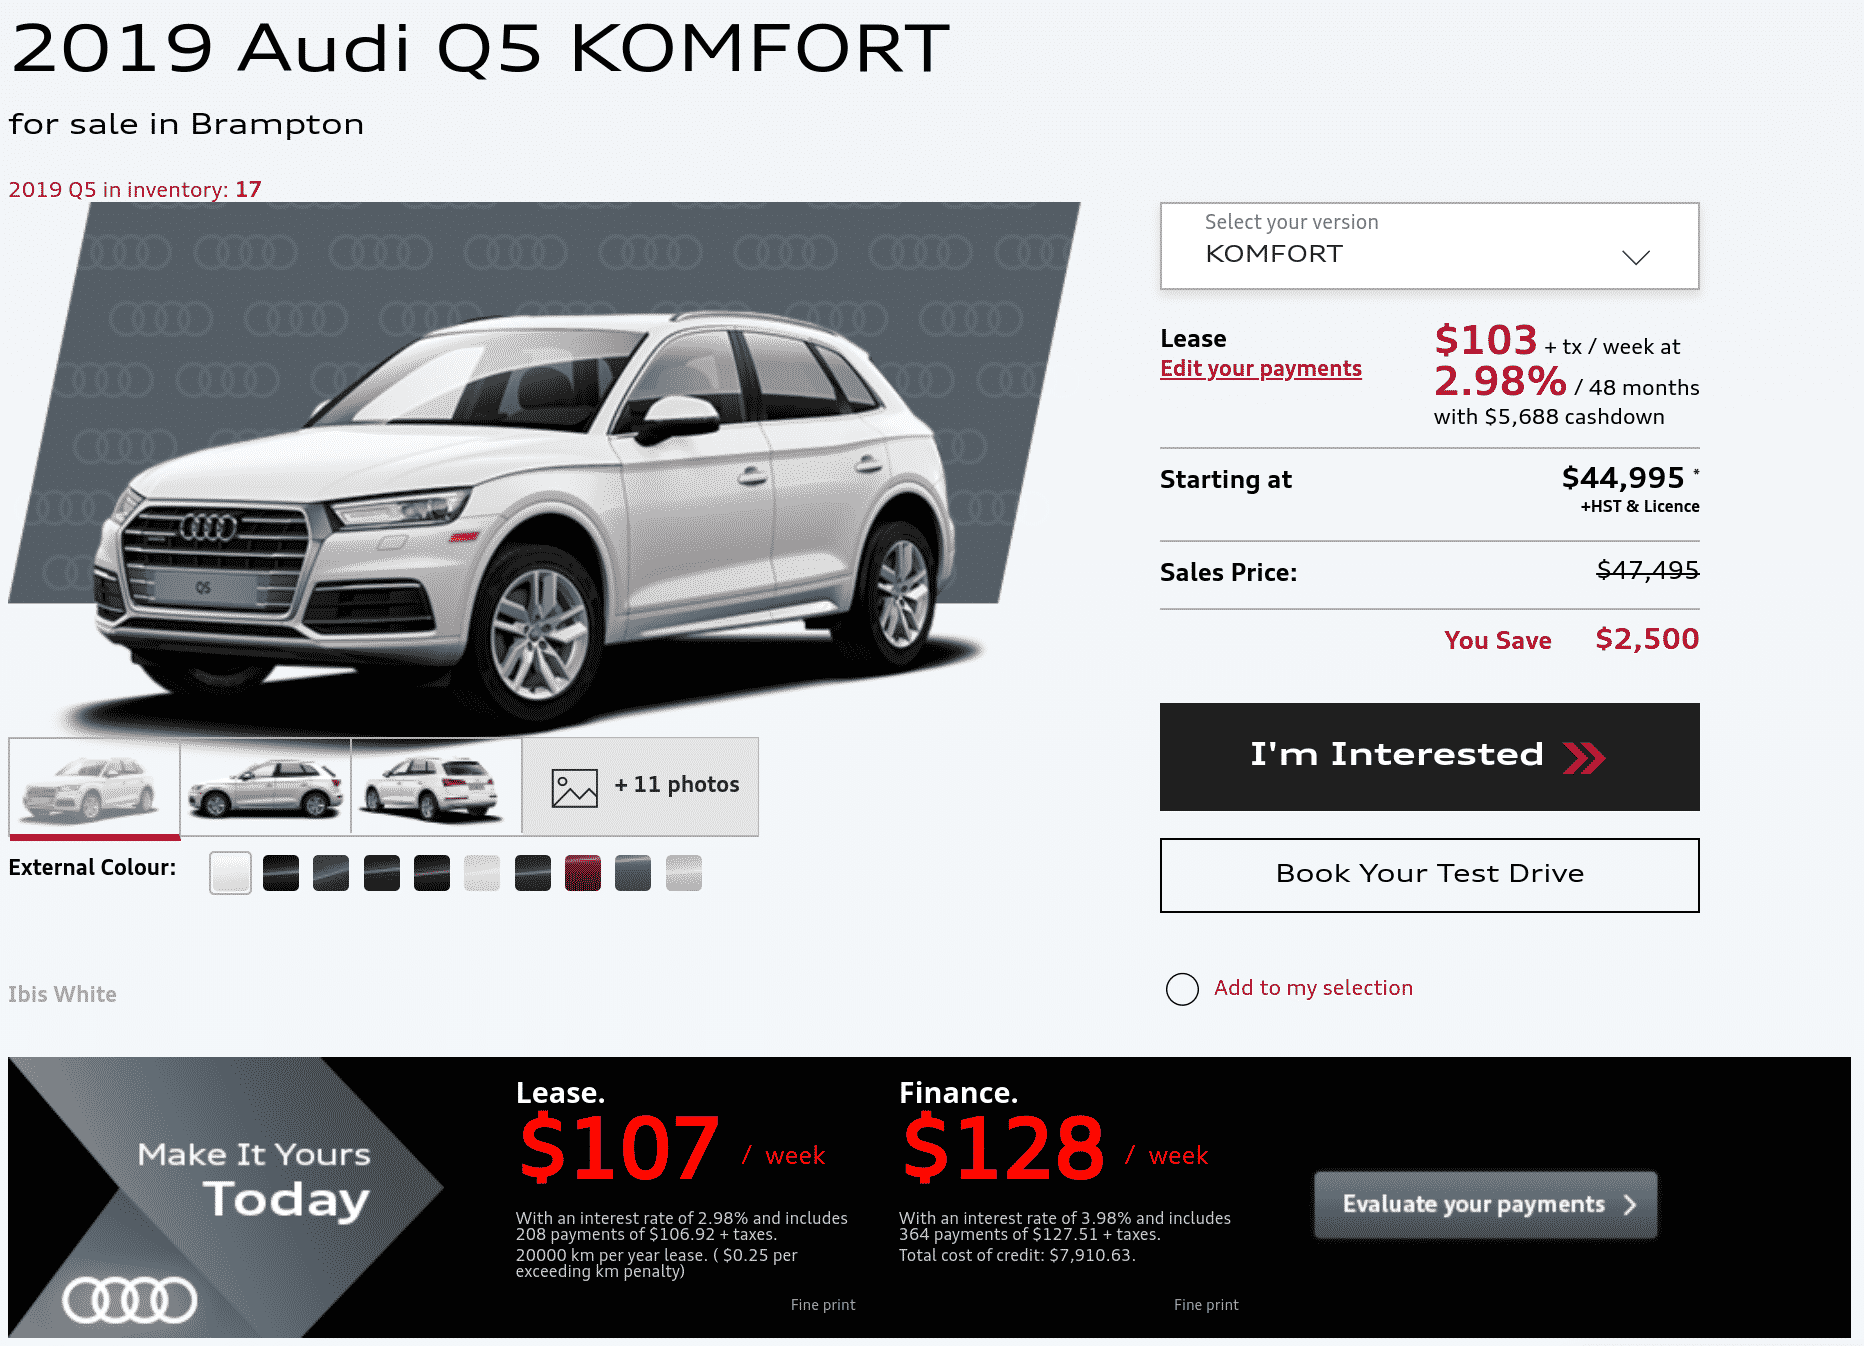Open the version dropdown chevron
1864x1346 pixels.
point(1636,257)
